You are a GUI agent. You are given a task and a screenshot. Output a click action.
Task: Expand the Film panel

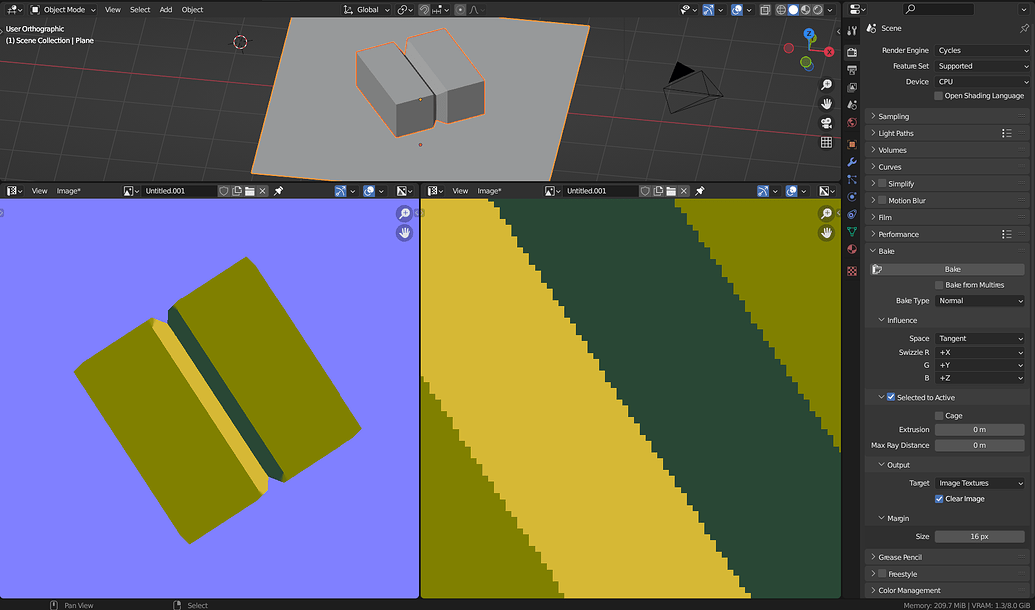coord(947,217)
